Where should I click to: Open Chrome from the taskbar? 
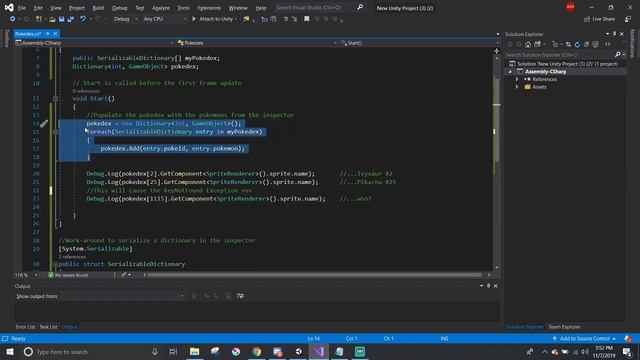[257, 351]
